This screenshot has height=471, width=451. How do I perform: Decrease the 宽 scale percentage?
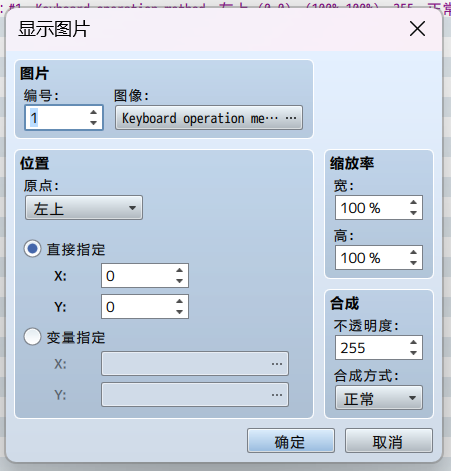[x=414, y=213]
